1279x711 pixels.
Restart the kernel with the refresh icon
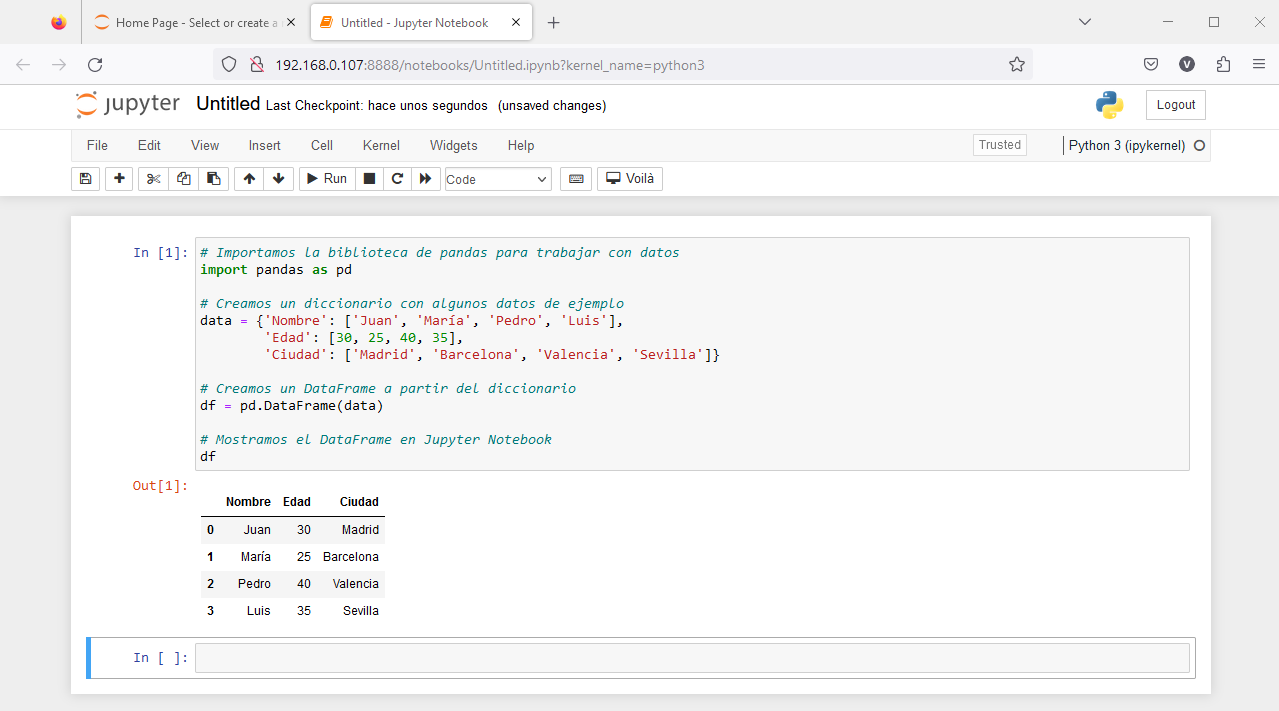point(396,178)
